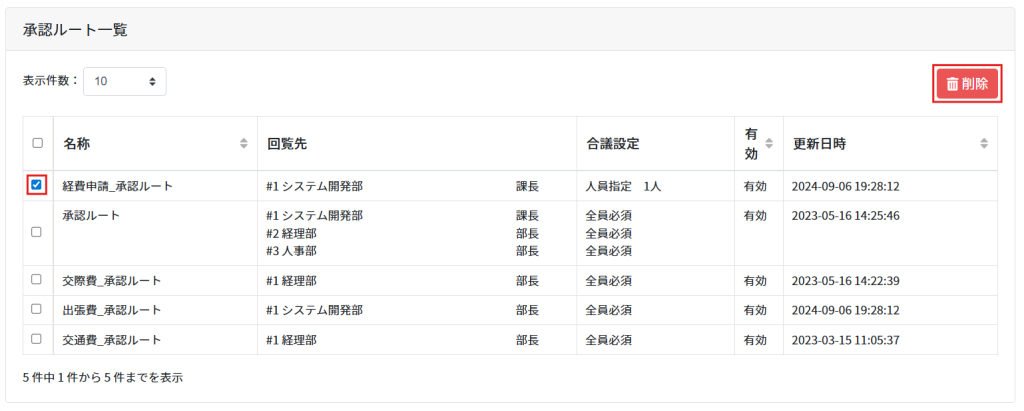This screenshot has width=1024, height=411.
Task: Click the red 削除 delete button
Action: [967, 84]
